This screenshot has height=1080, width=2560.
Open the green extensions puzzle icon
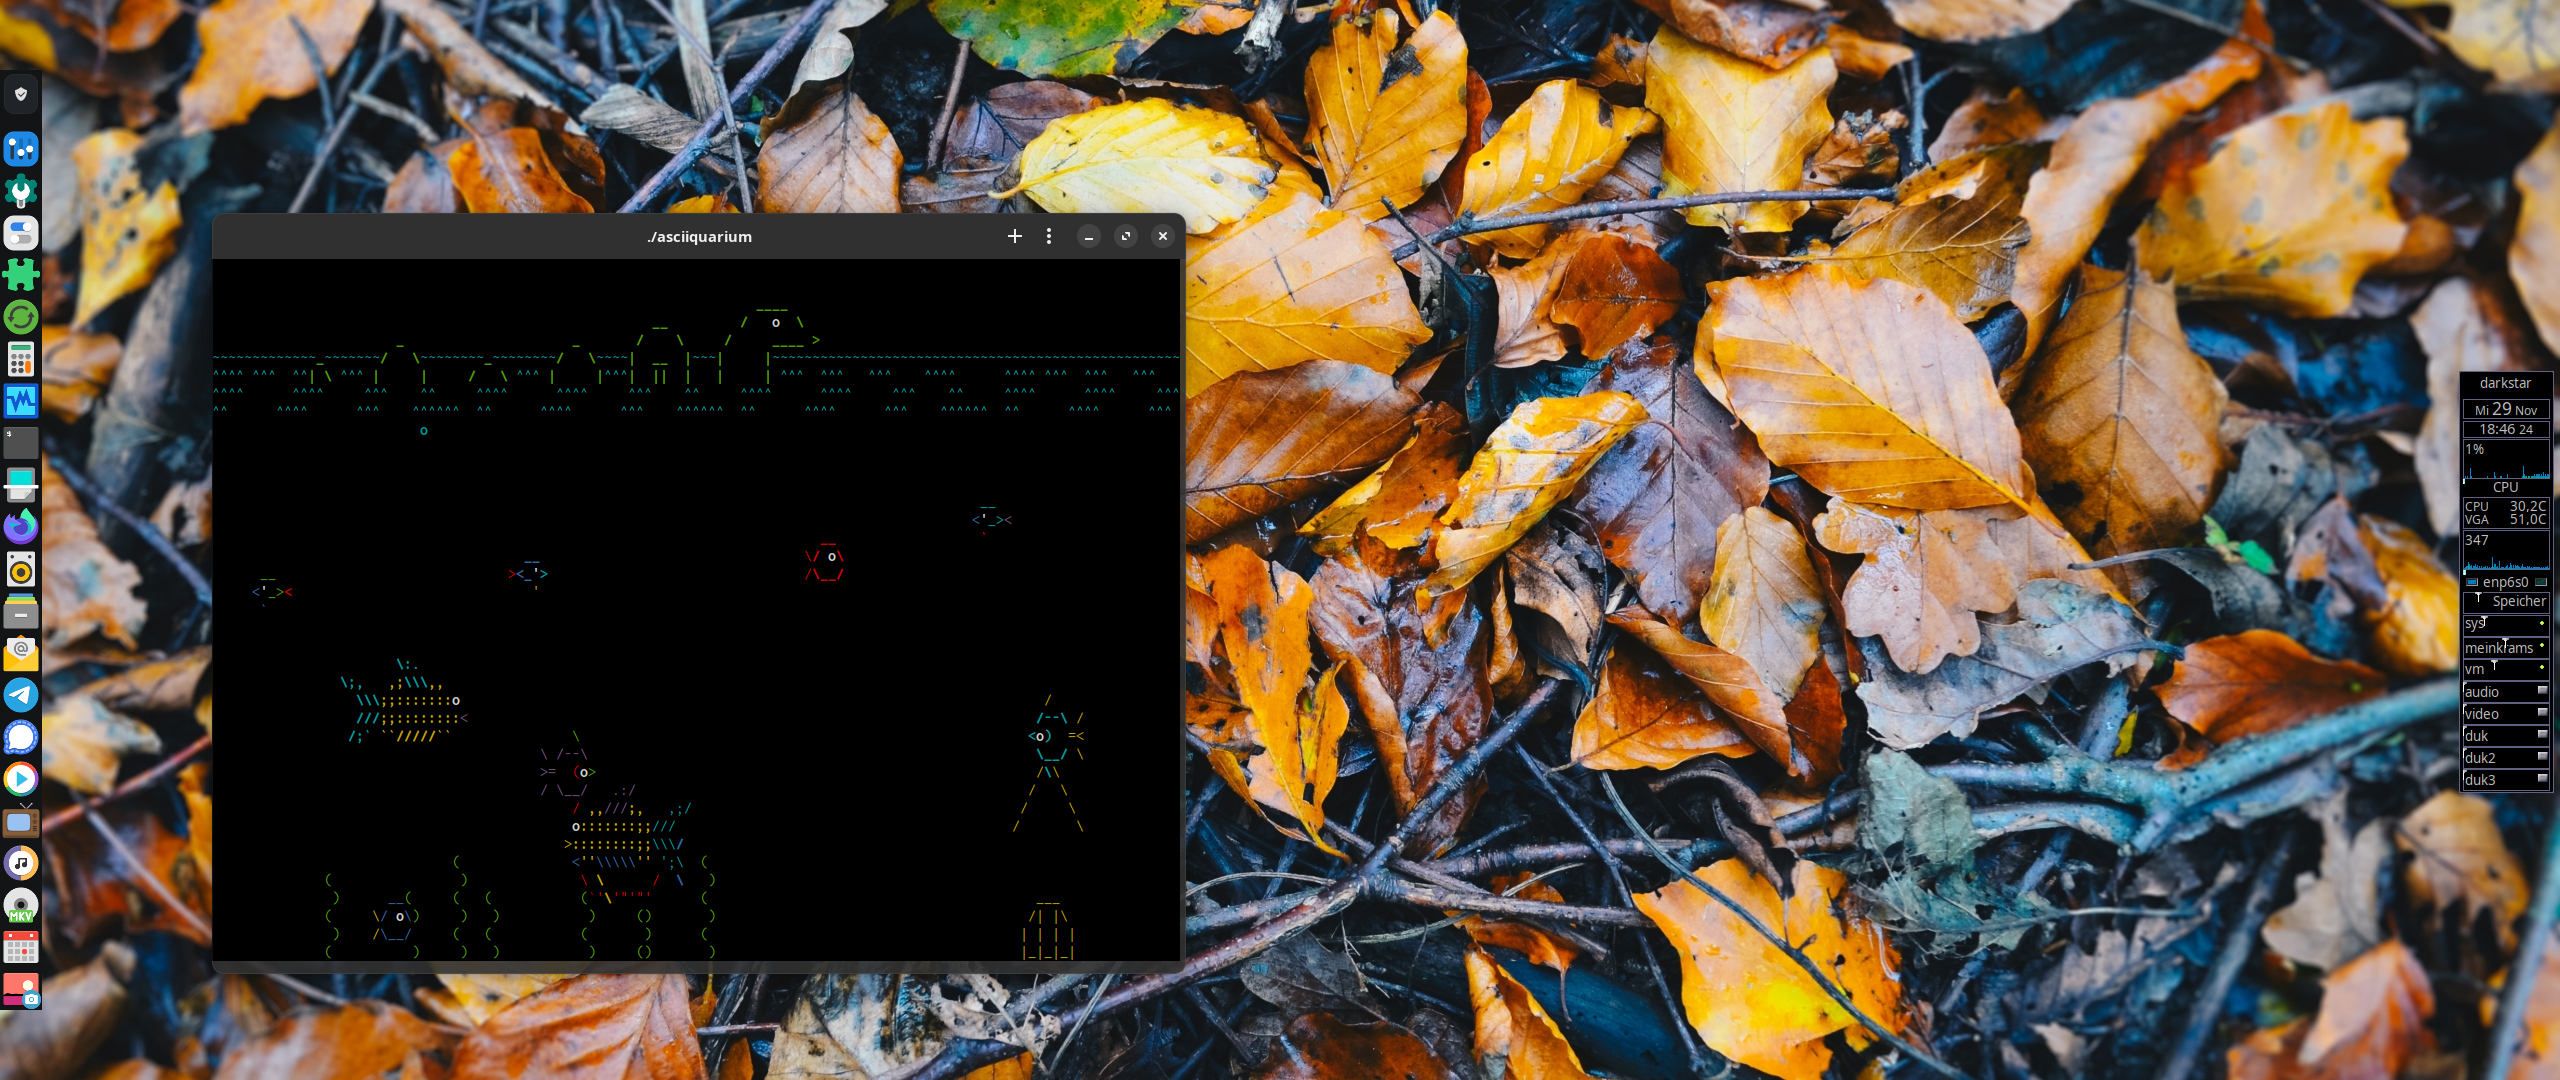pyautogui.click(x=21, y=274)
